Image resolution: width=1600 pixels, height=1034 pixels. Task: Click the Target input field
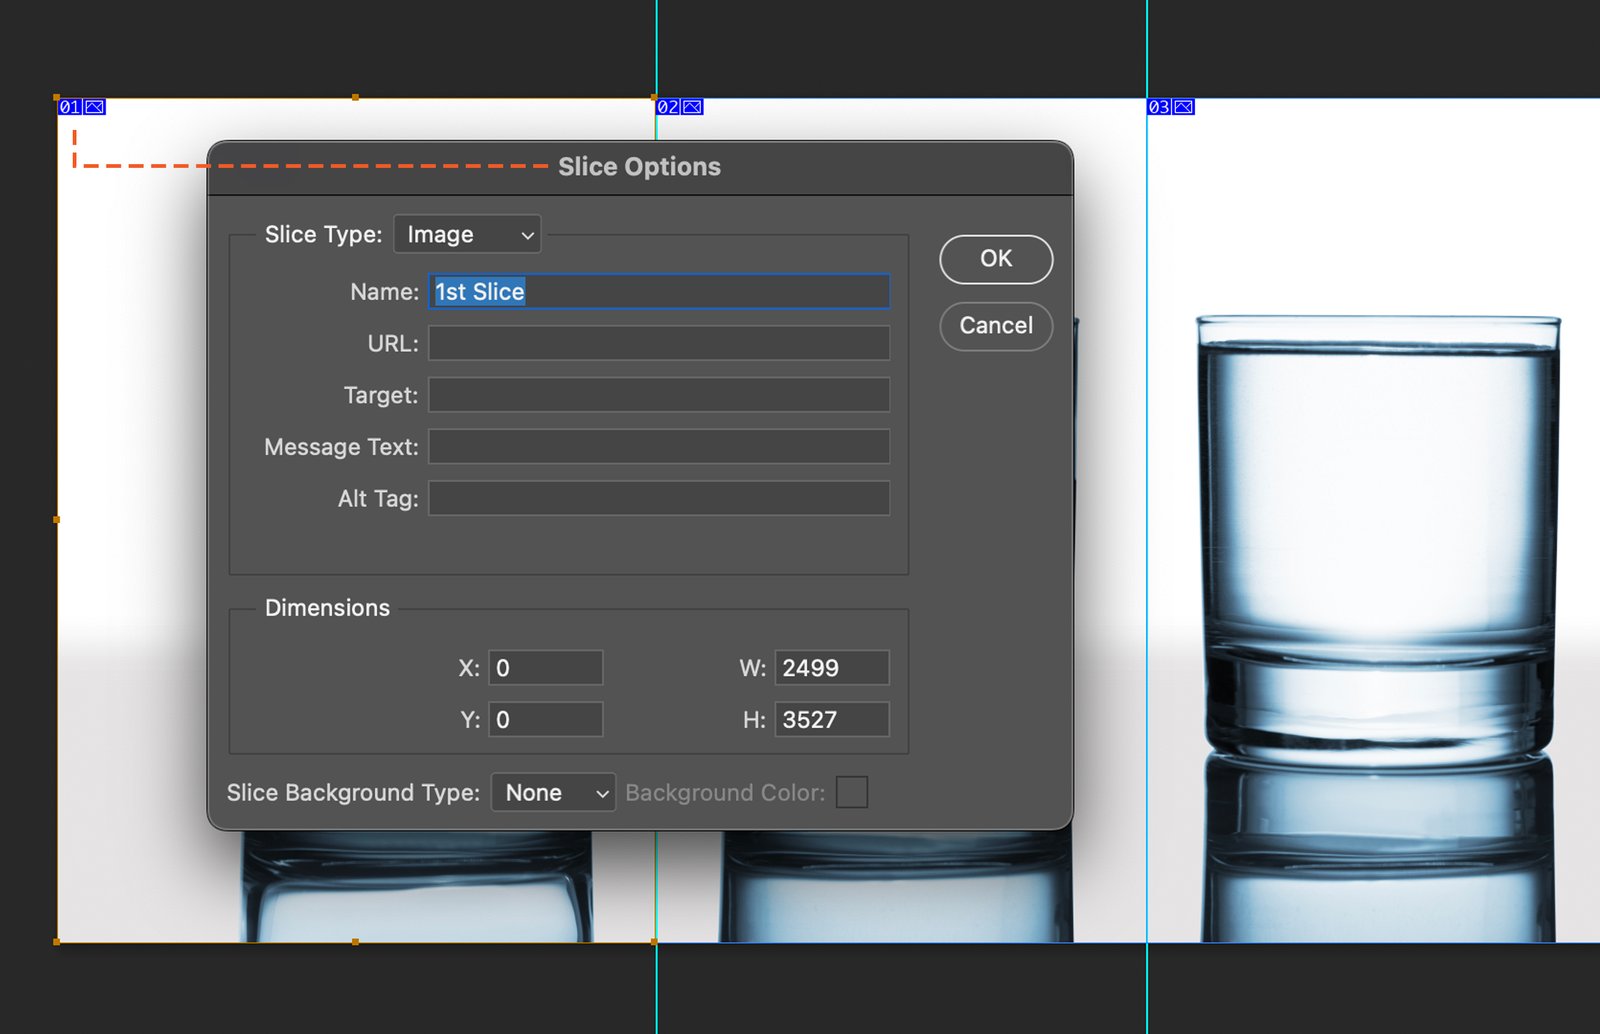659,396
